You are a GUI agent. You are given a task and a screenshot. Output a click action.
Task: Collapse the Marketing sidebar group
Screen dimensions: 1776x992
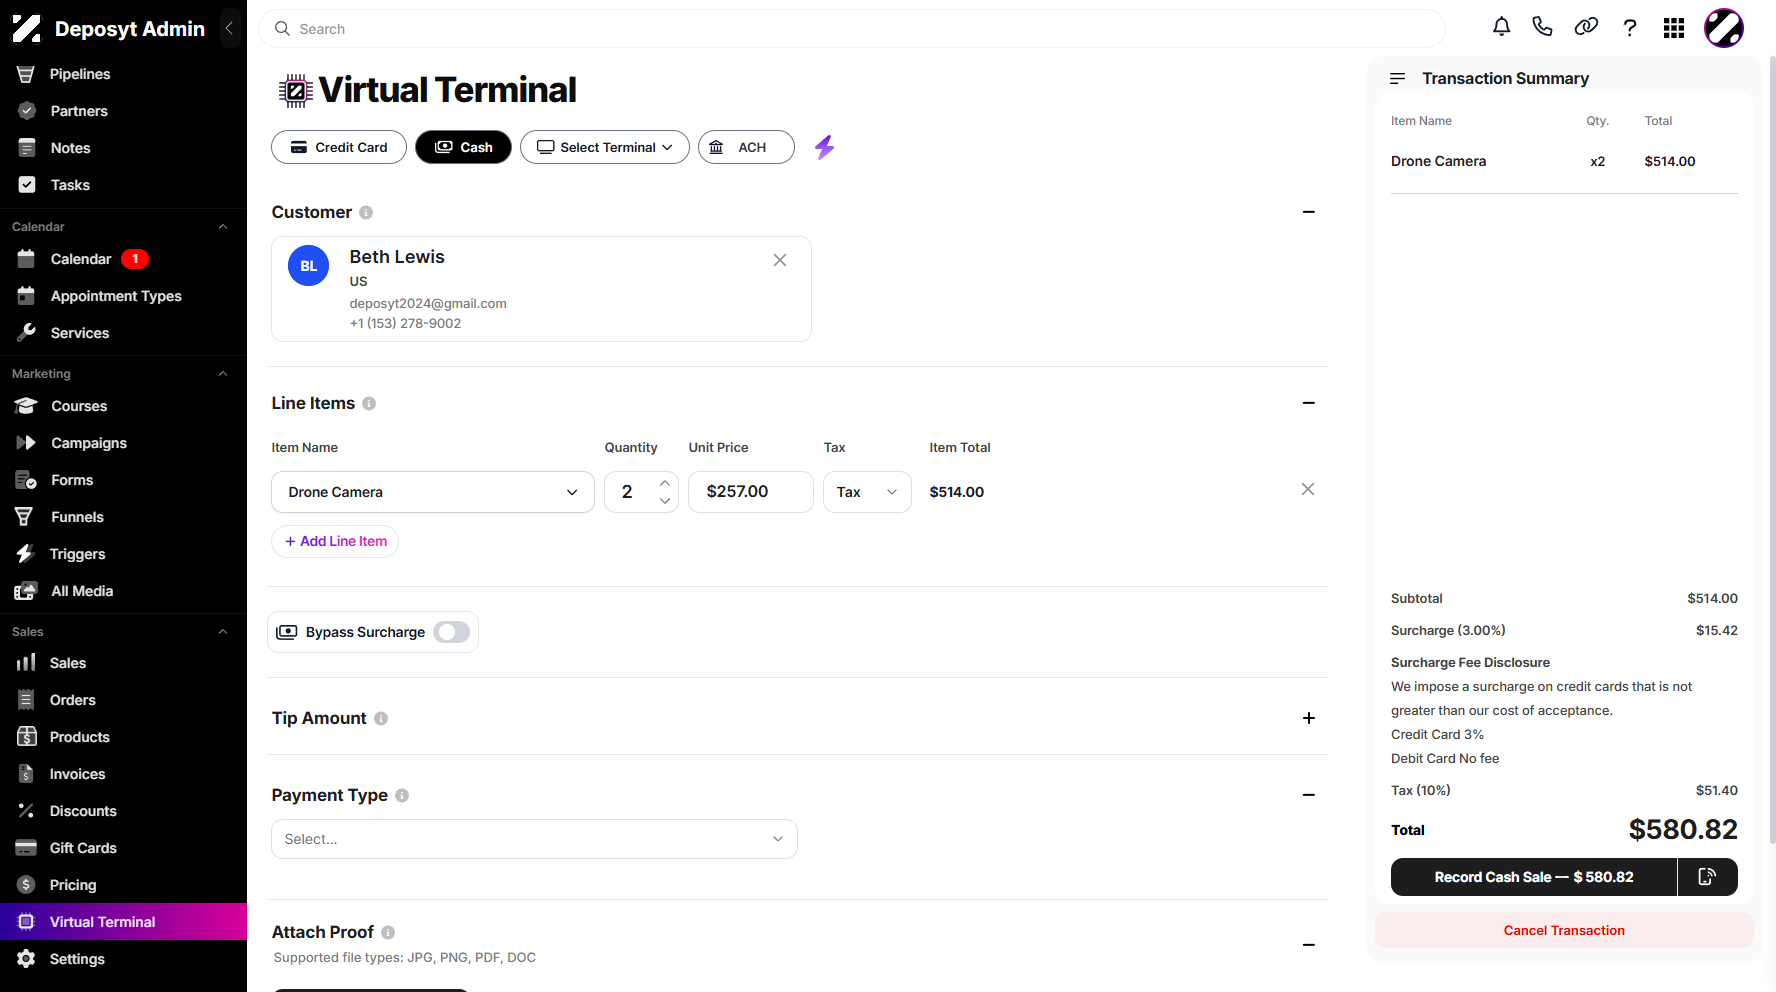click(223, 374)
